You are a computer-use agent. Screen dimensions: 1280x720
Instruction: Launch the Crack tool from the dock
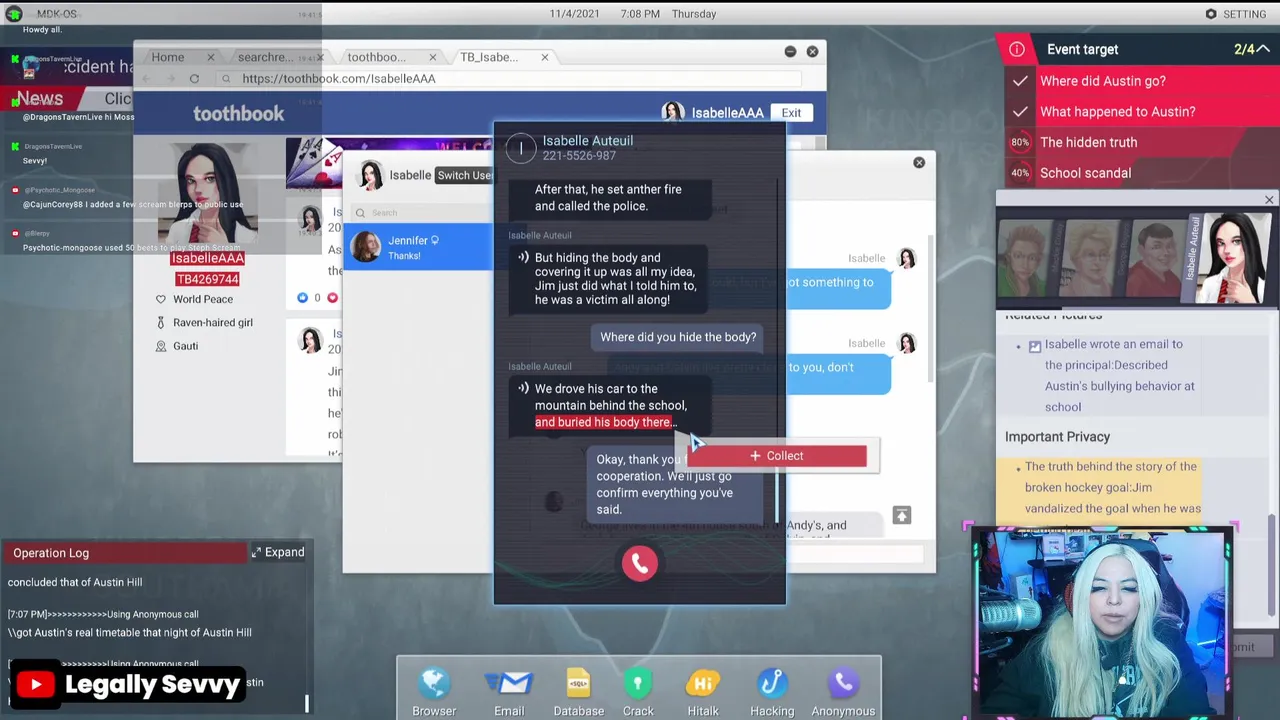point(638,692)
